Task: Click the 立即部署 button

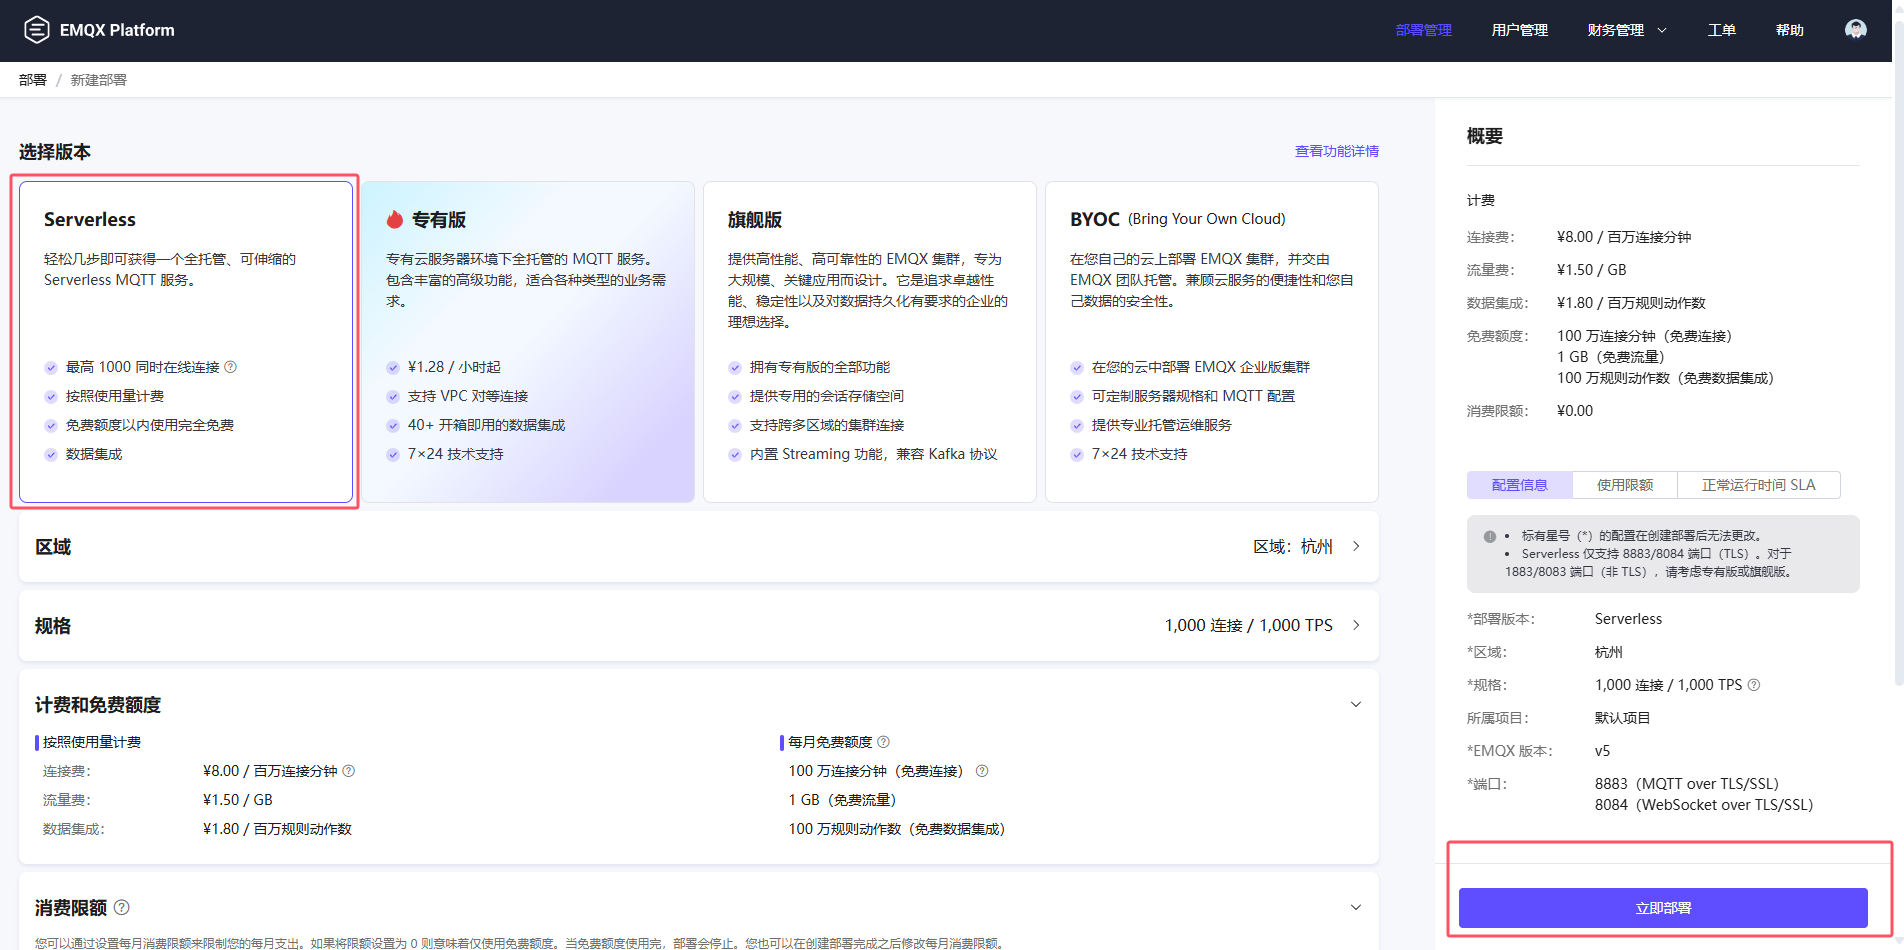Action: (x=1663, y=908)
